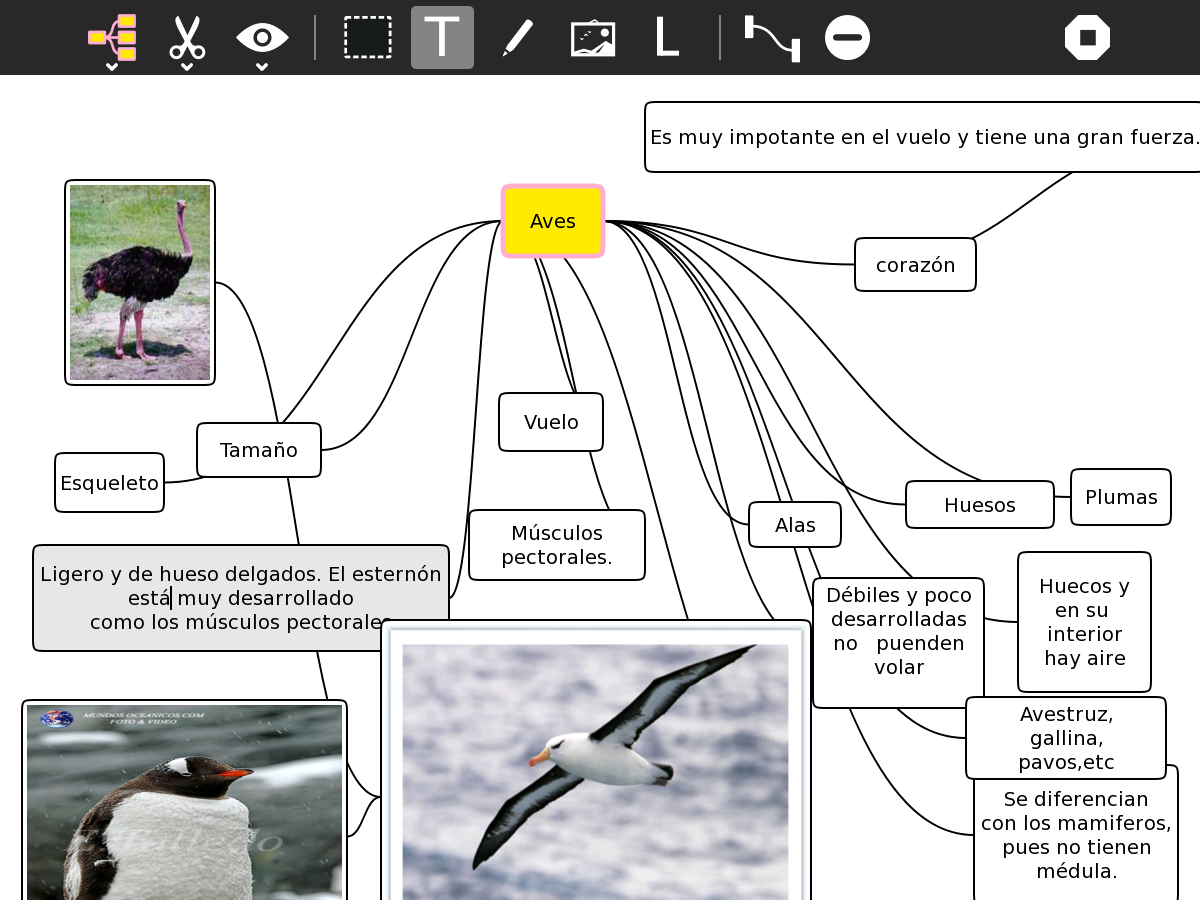Click the delete minus circle icon

847,38
